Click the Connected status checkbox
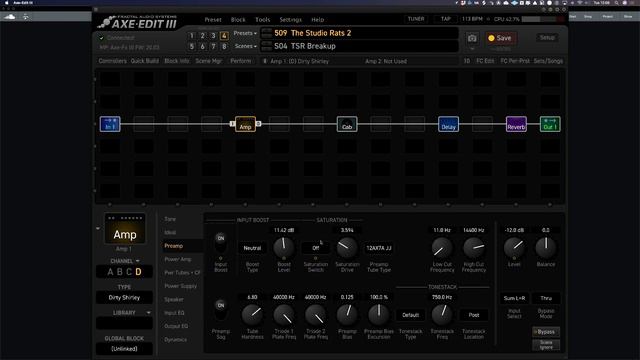640x360 pixels. (102, 38)
